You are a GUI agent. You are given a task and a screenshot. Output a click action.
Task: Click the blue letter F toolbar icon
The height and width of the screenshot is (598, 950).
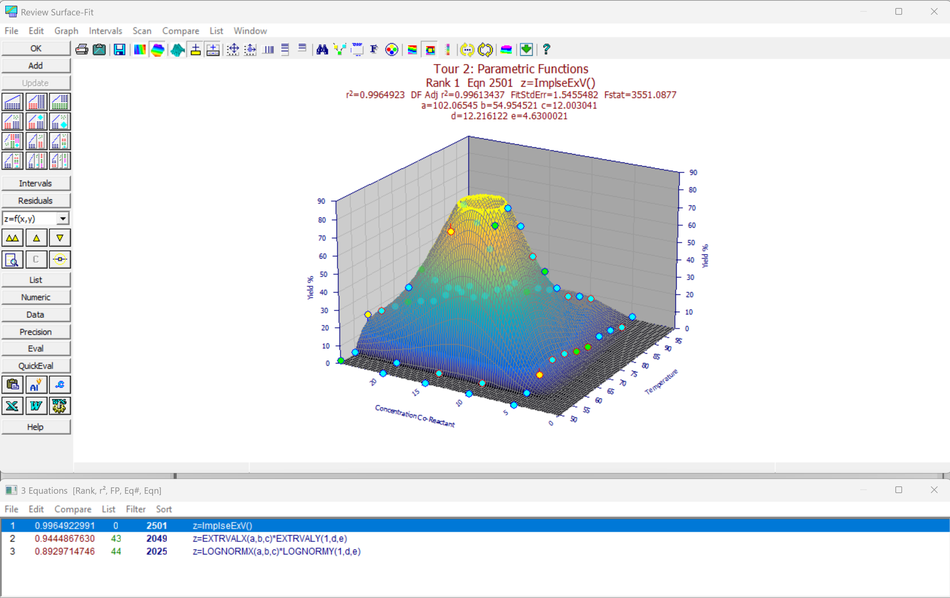pos(374,50)
